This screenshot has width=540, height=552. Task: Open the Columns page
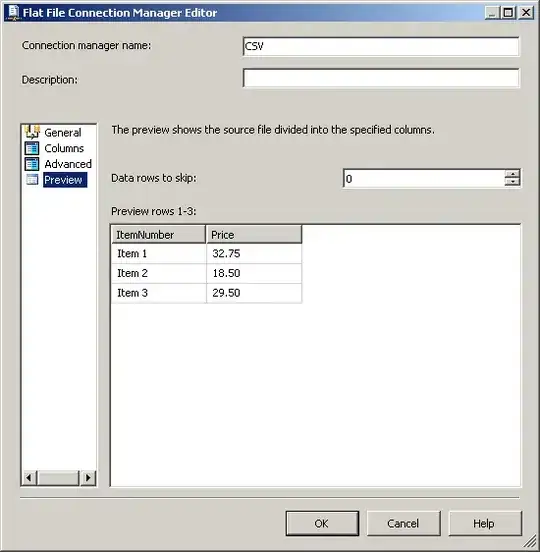64,148
